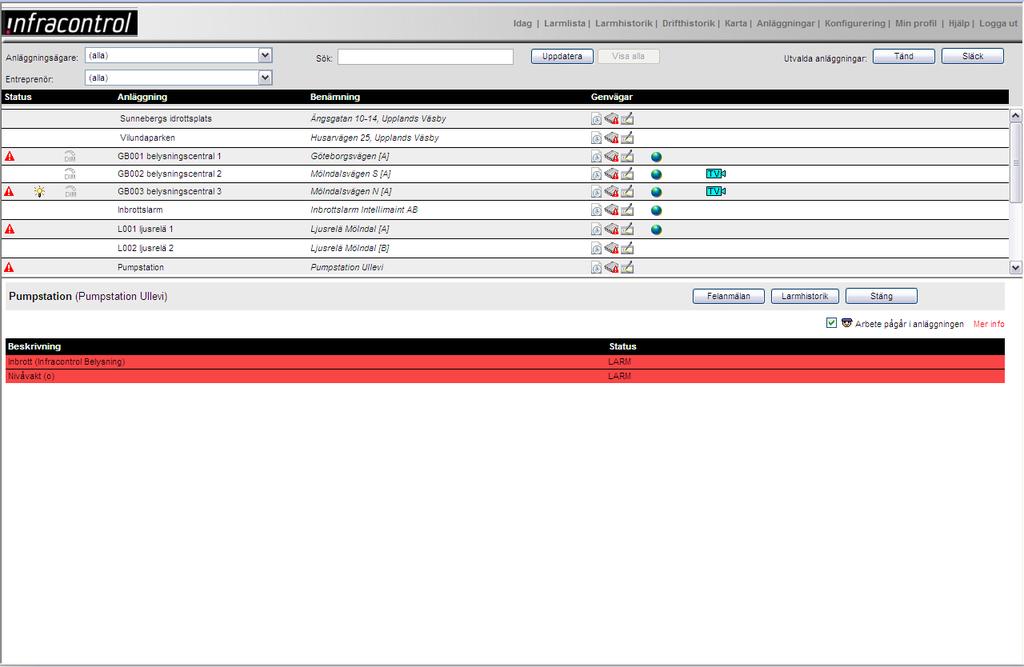Open the Mer info link
This screenshot has width=1024, height=667.
coord(989,324)
